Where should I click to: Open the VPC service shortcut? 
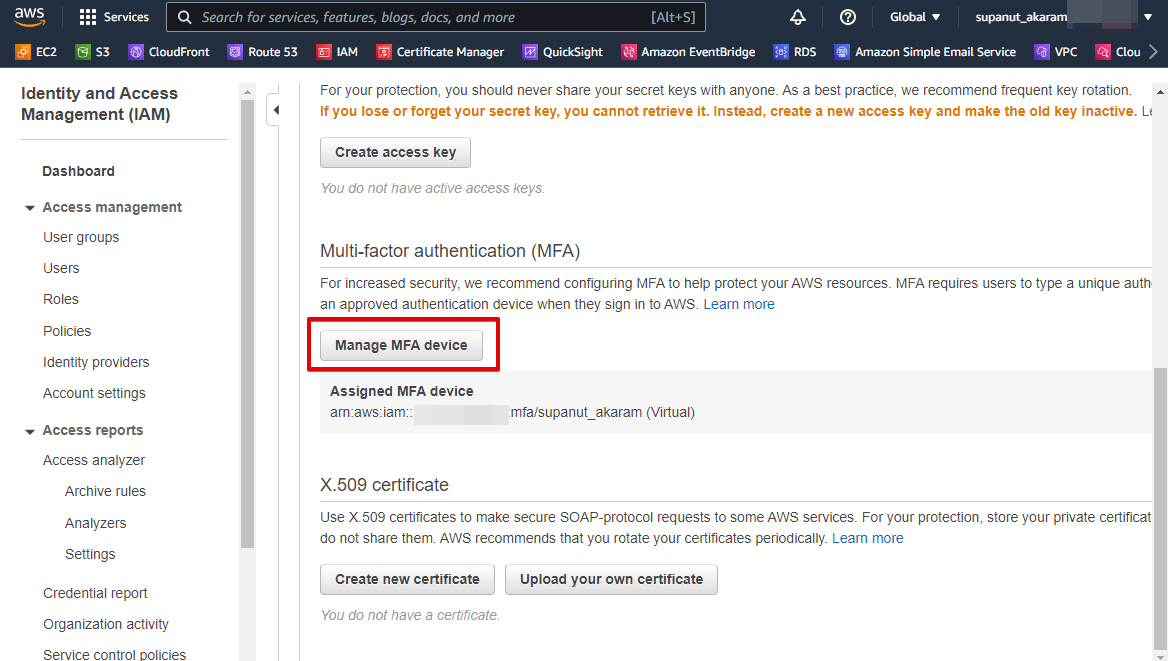point(1056,51)
